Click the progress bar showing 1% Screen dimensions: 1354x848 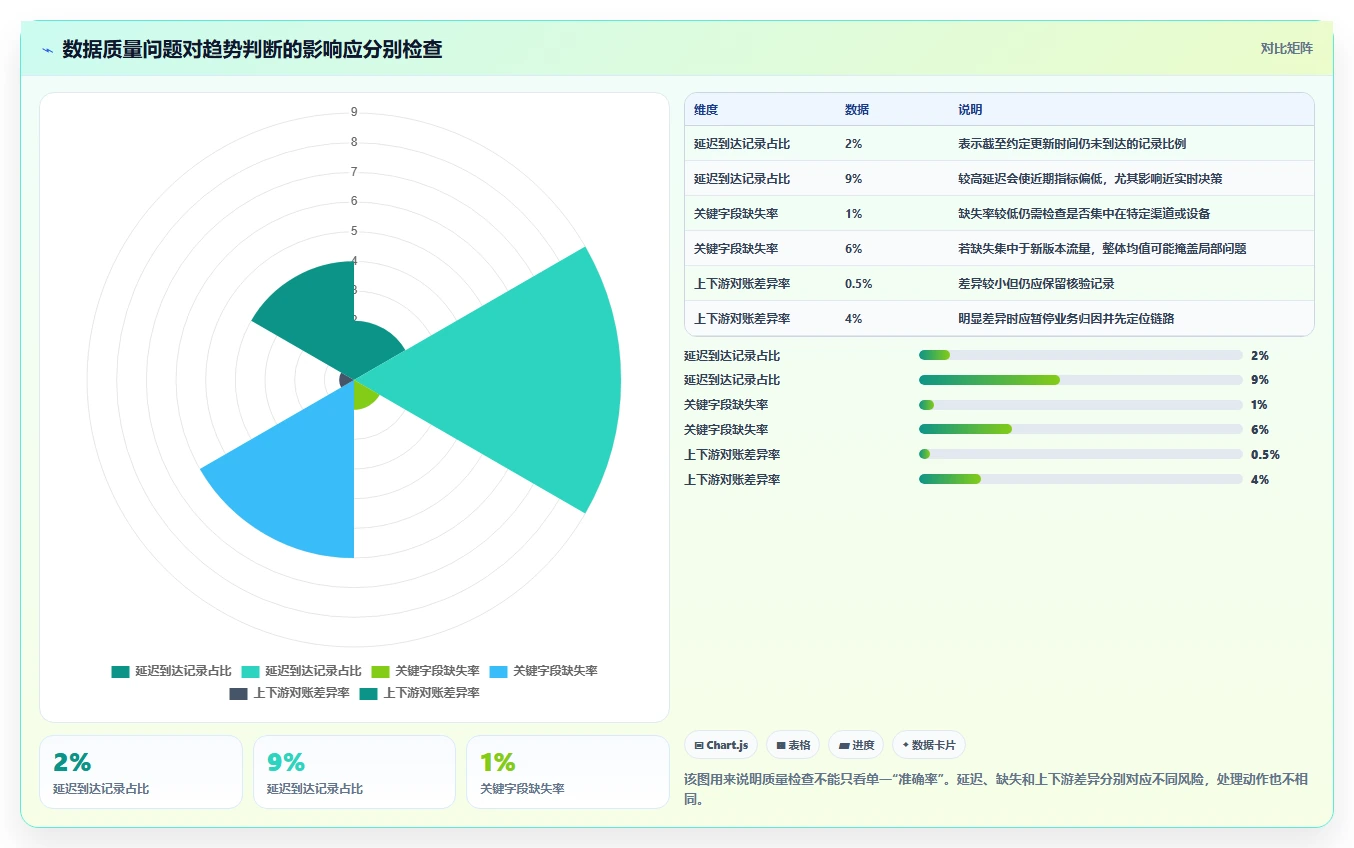(x=1081, y=405)
